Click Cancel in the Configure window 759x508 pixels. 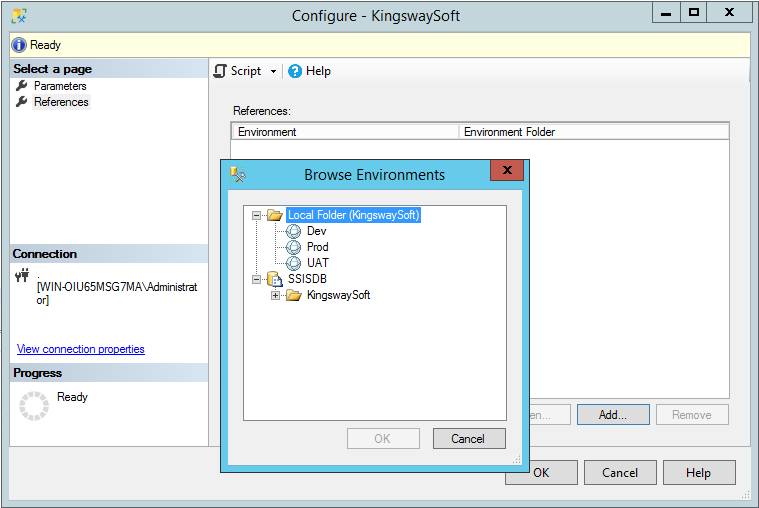[x=620, y=473]
